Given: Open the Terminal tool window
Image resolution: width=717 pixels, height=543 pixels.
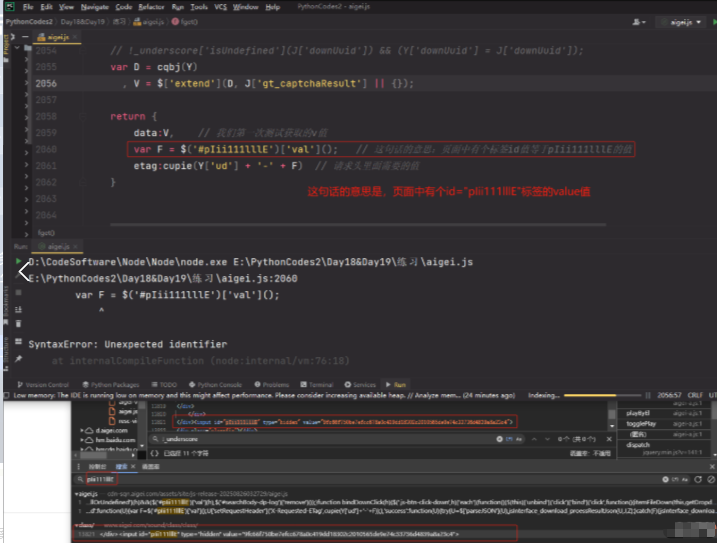Looking at the screenshot, I should 317,385.
